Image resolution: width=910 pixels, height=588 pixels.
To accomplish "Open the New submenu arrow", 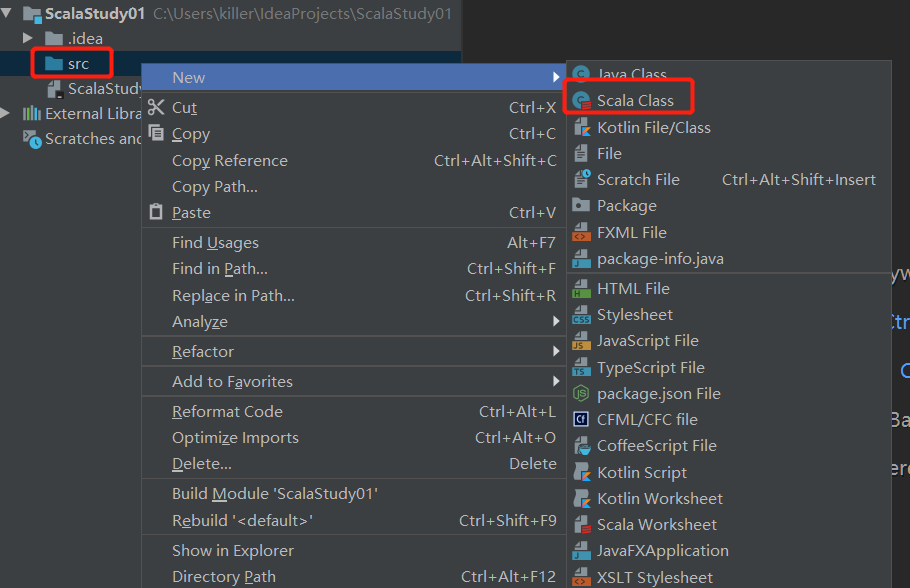I will coord(556,77).
